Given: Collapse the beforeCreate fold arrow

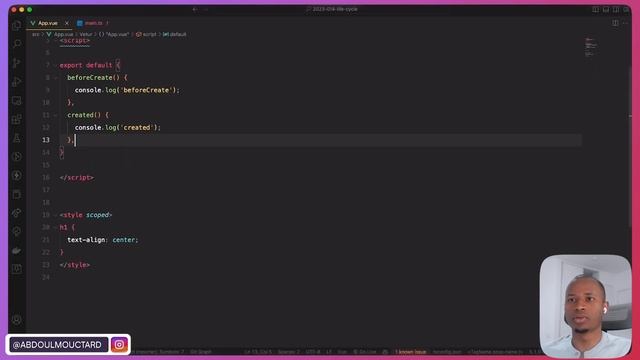Looking at the screenshot, I should coord(56,78).
